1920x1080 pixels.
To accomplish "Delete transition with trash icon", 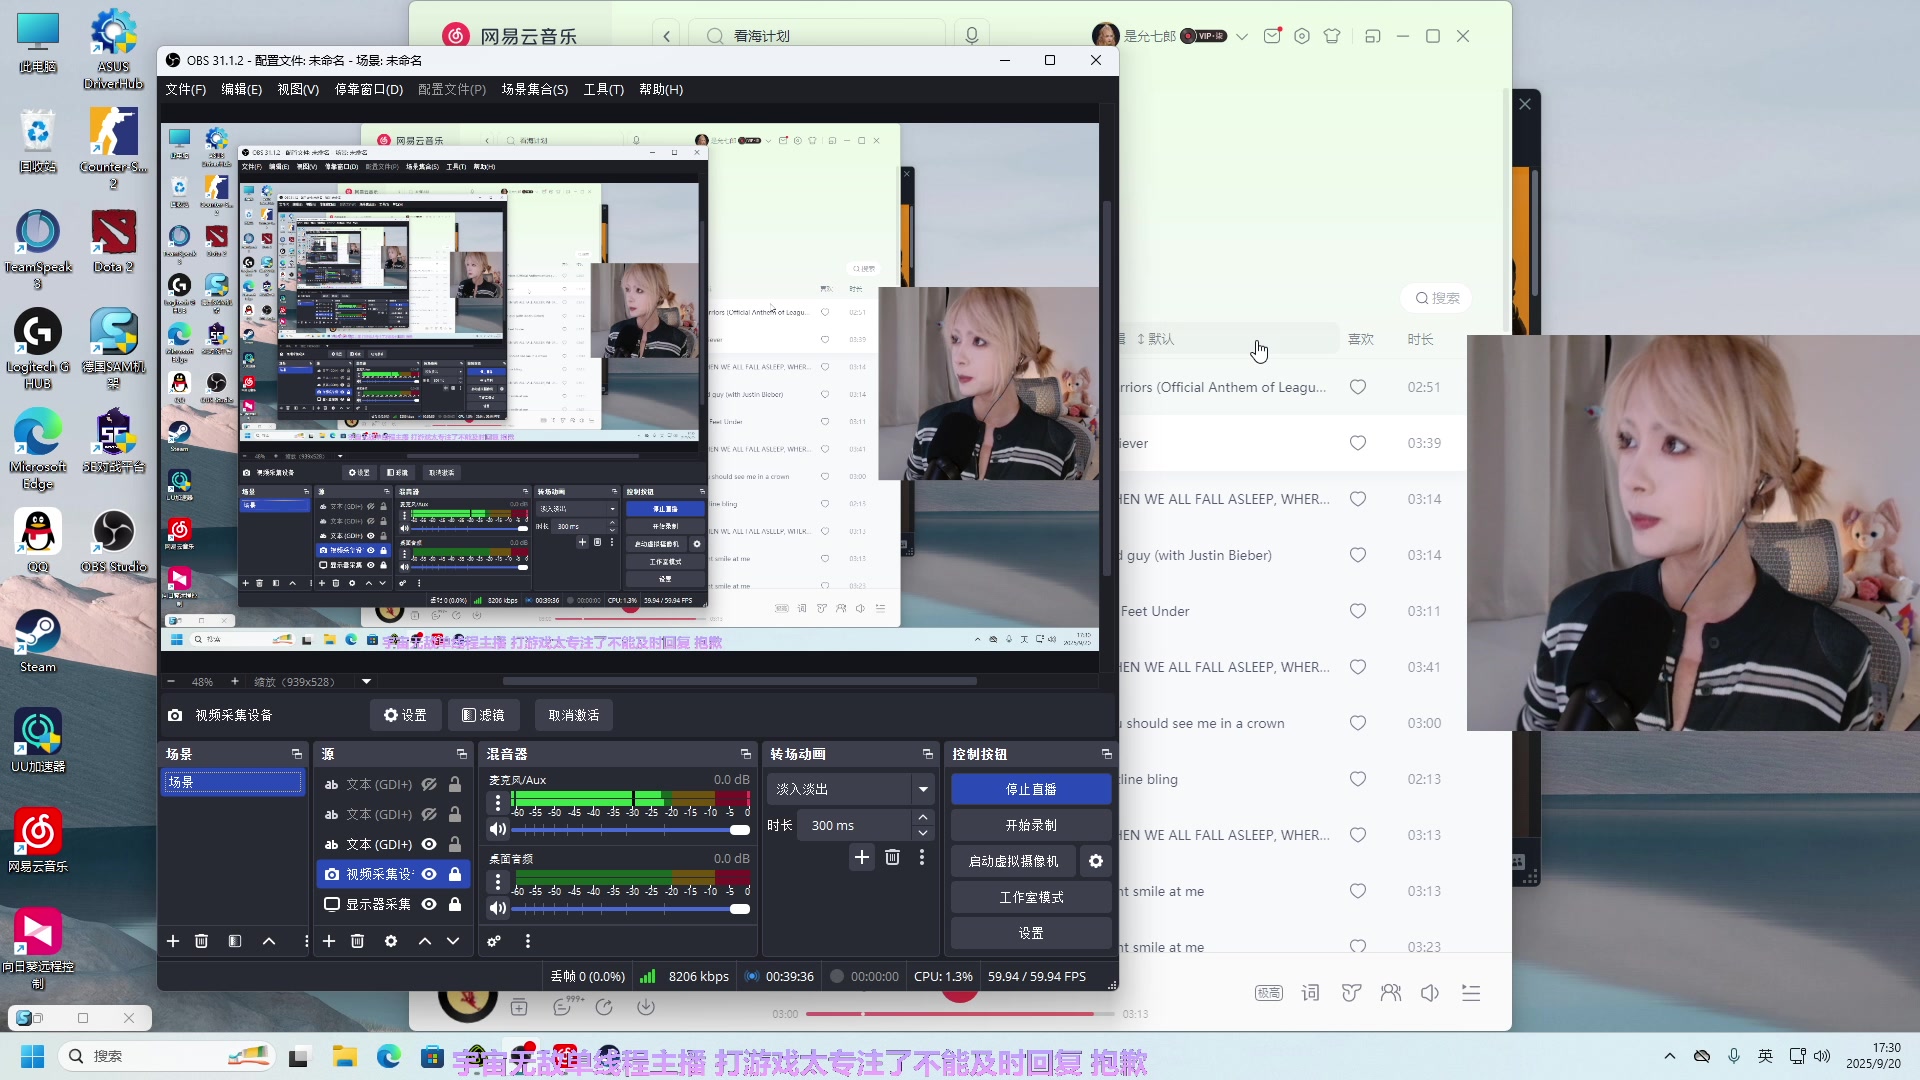I will pos(893,857).
